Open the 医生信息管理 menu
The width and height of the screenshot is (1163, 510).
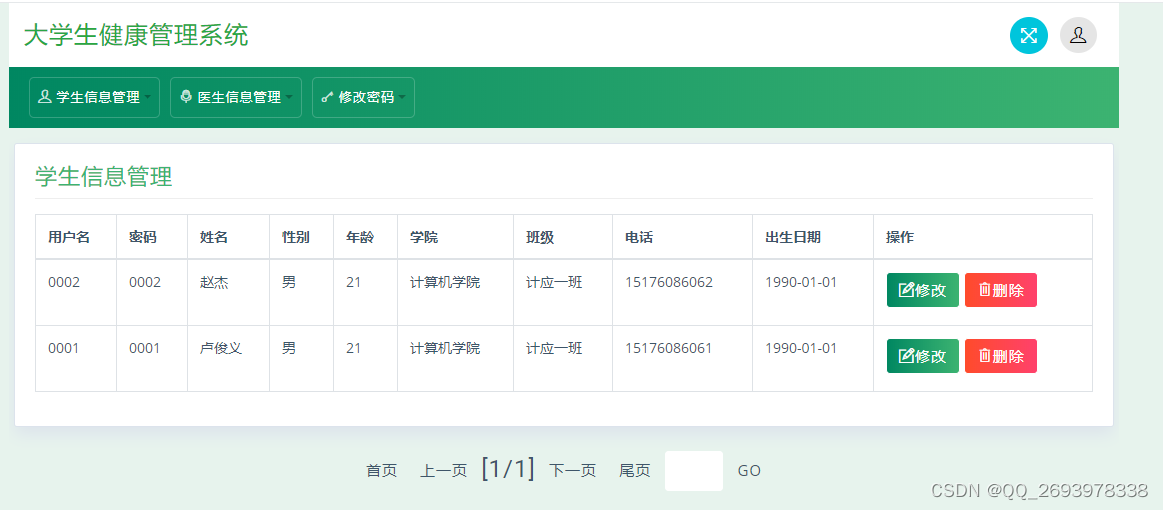point(236,97)
